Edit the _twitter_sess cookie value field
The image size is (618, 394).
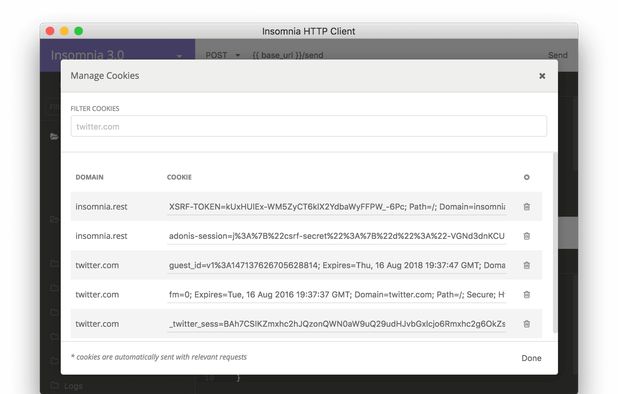click(x=337, y=324)
